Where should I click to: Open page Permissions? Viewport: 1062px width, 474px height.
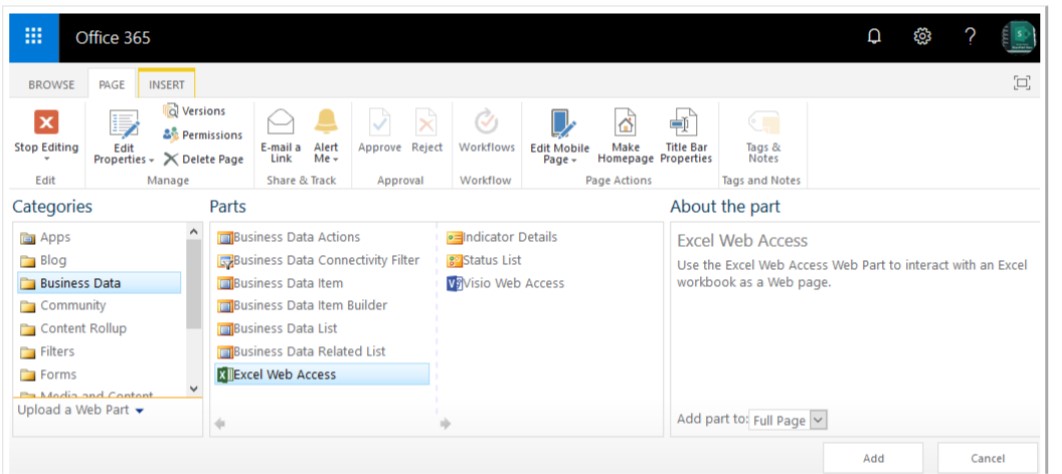[202, 135]
